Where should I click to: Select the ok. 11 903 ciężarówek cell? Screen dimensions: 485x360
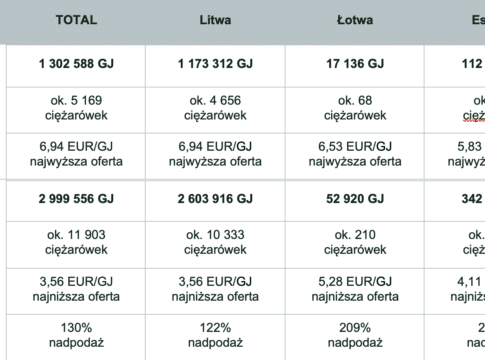click(x=76, y=245)
